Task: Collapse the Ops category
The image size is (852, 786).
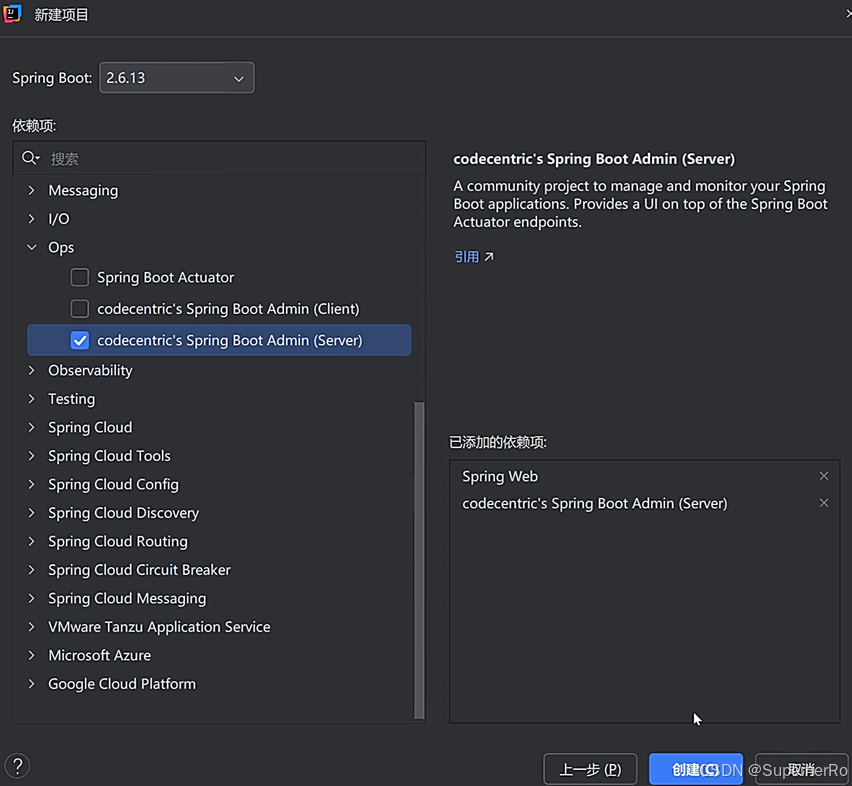Action: point(32,247)
